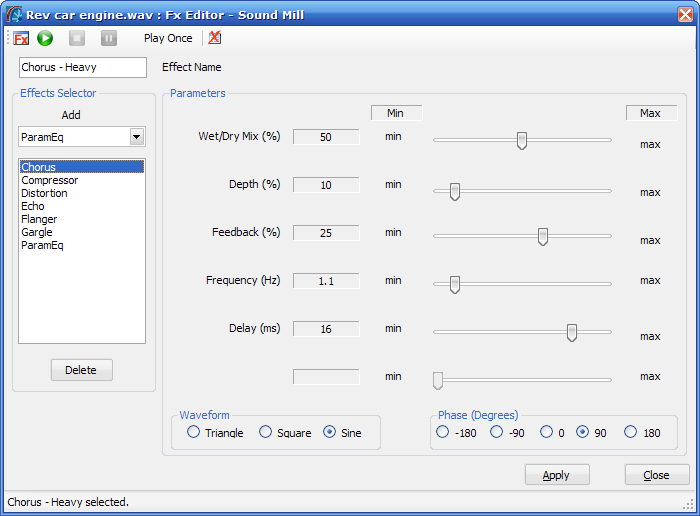Viewport: 700px width, 516px height.
Task: Select Flanger in the effects list
Action: (x=82, y=219)
